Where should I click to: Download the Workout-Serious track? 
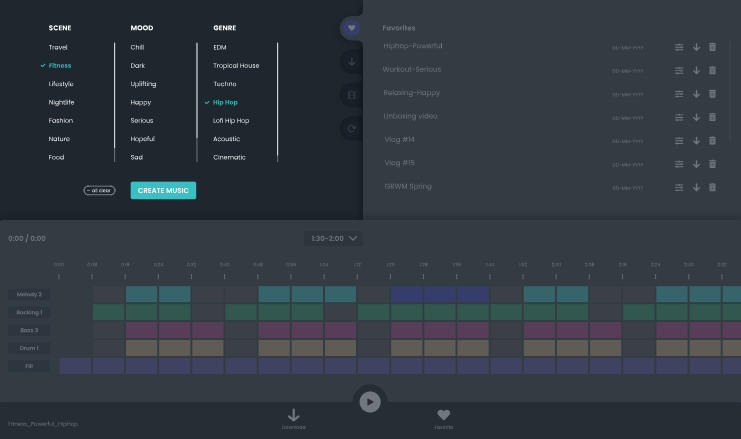[696, 70]
